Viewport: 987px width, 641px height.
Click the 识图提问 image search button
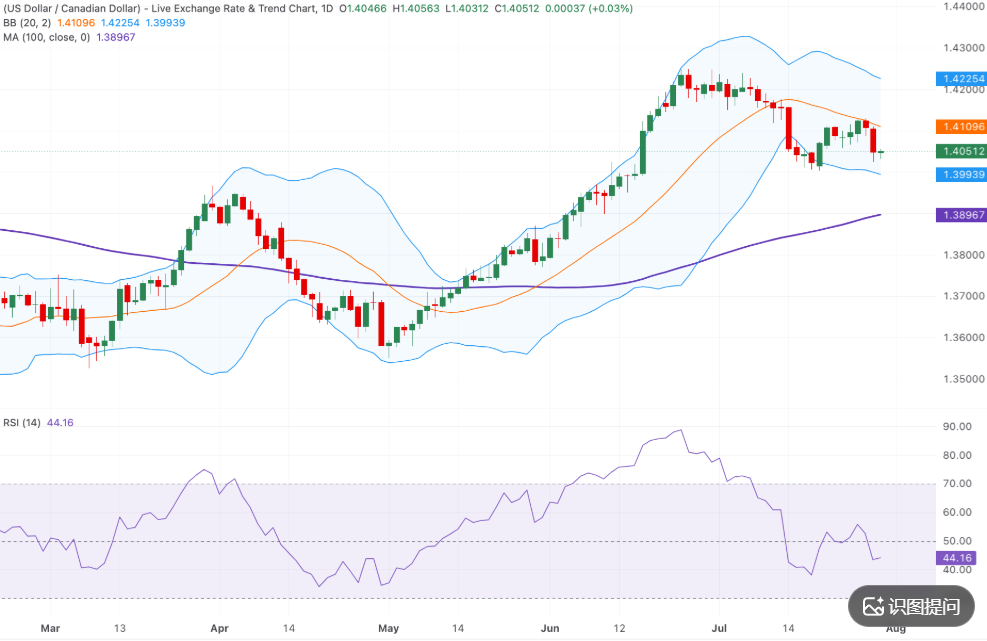point(911,606)
